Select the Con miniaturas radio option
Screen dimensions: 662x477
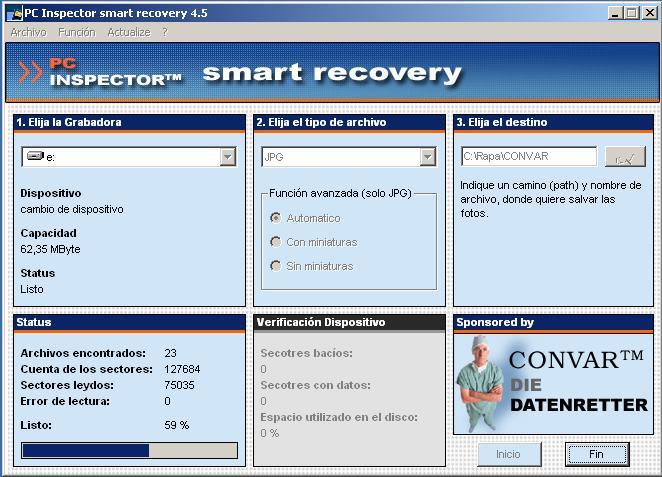point(276,242)
